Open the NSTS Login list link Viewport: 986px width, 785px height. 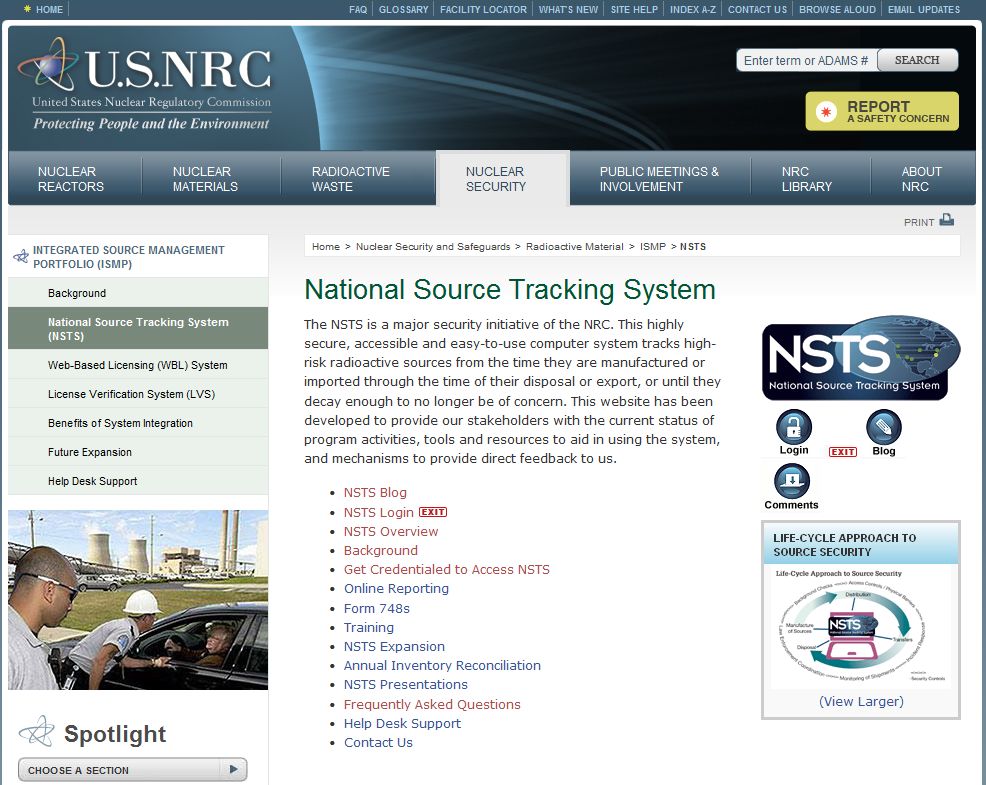coord(379,512)
